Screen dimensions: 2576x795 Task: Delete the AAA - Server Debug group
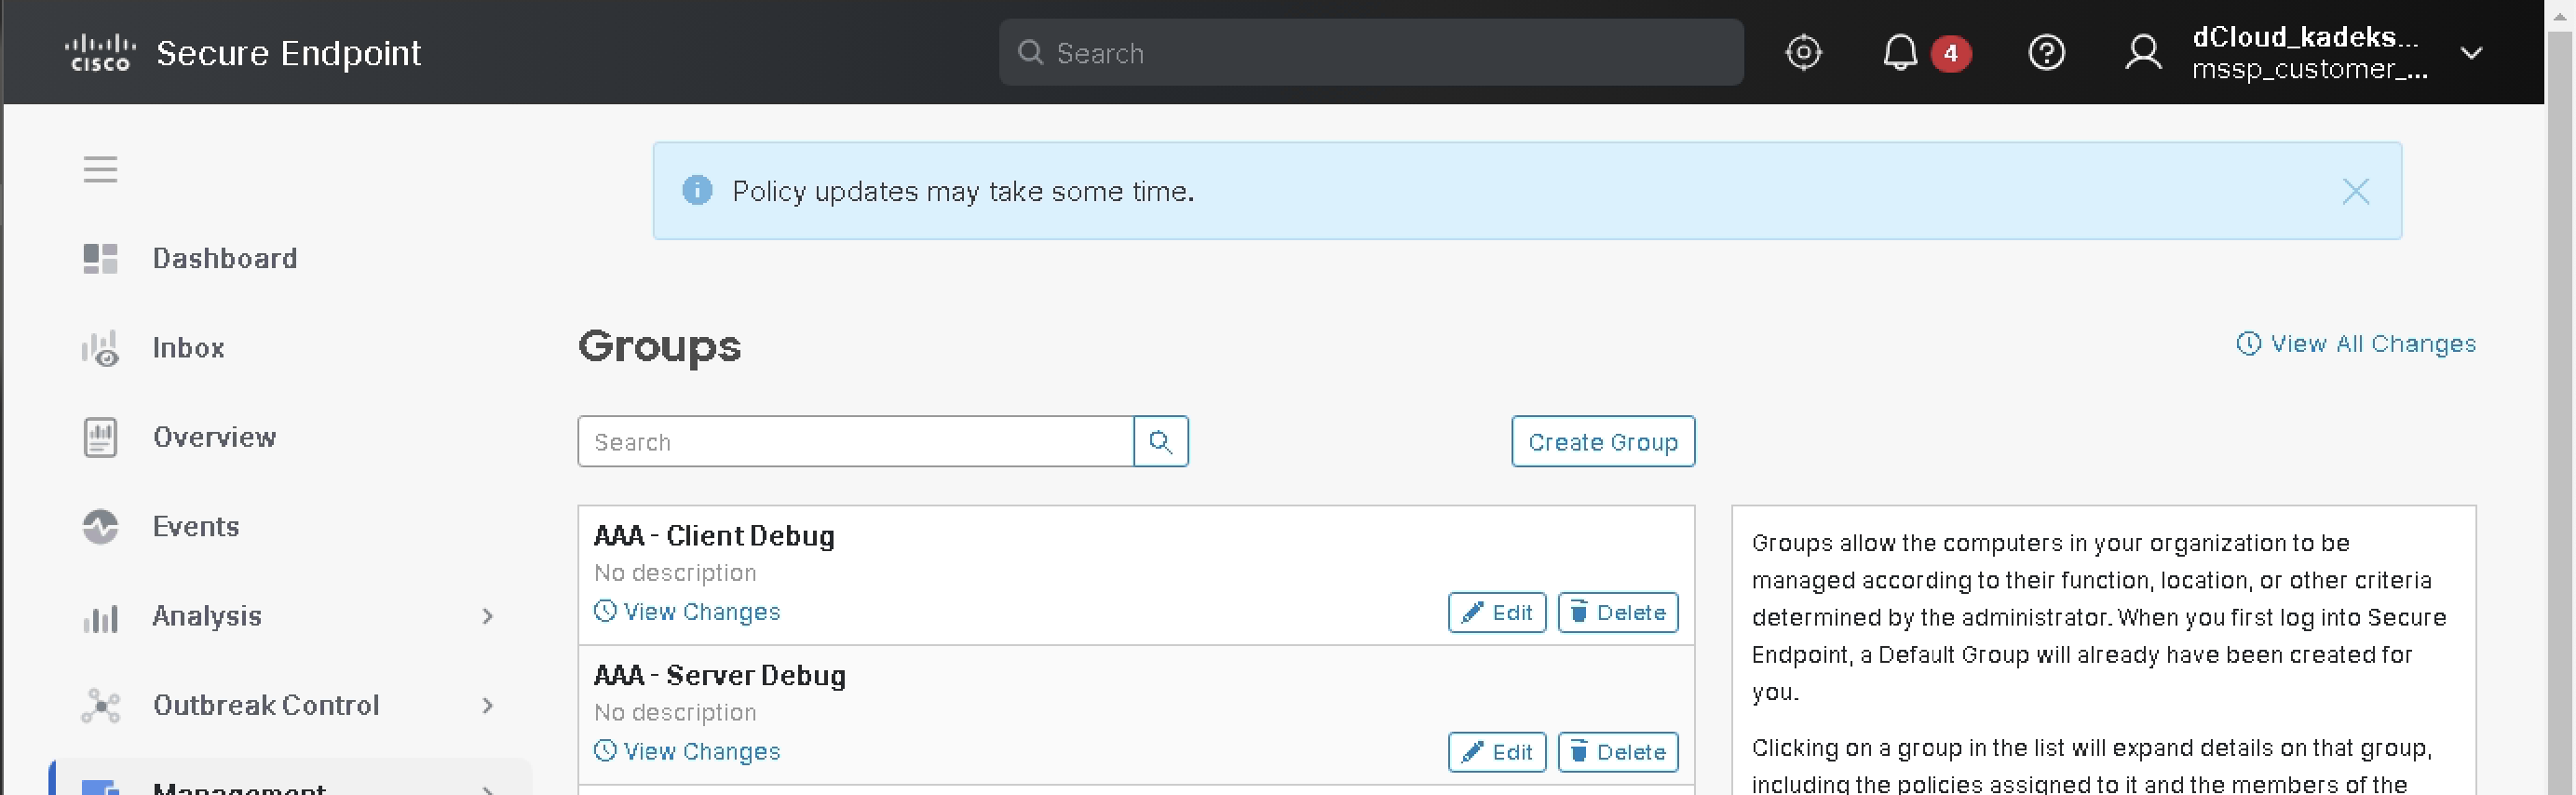tap(1617, 752)
